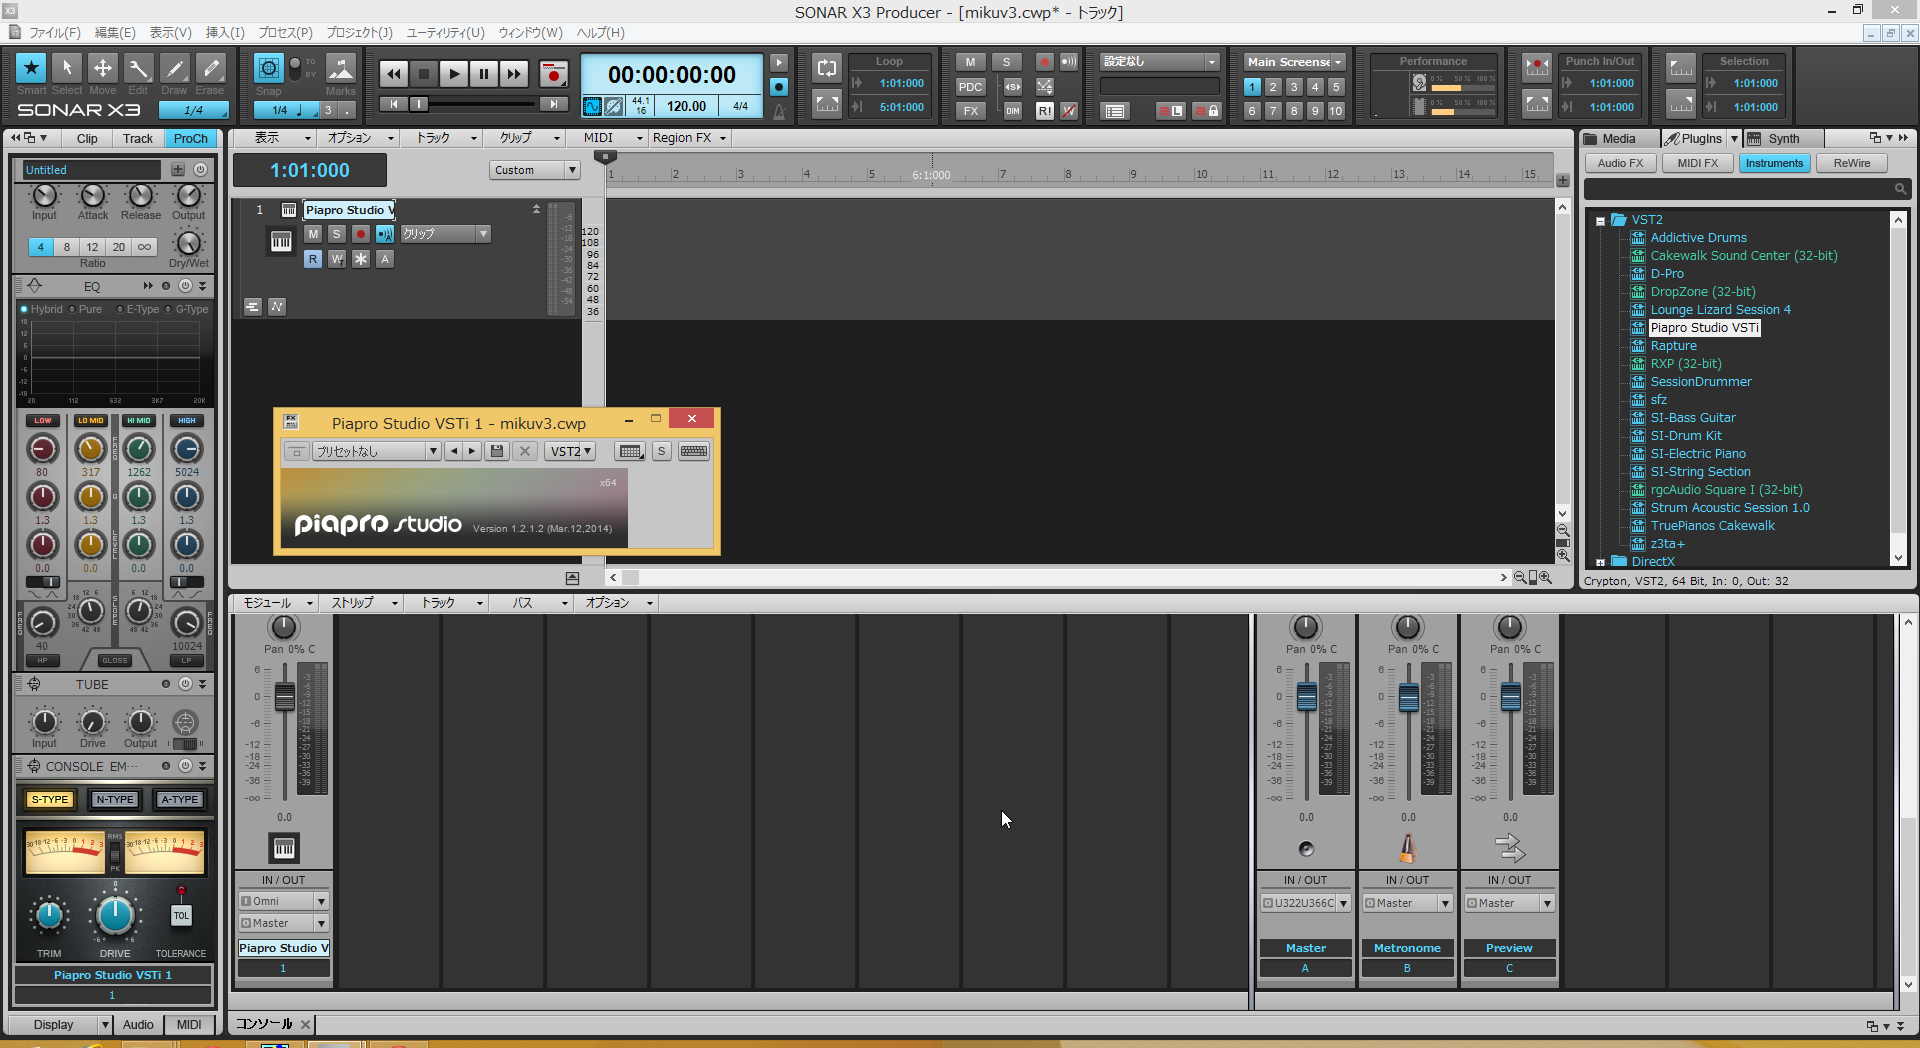Open the Custom track control dropdown

(534, 170)
